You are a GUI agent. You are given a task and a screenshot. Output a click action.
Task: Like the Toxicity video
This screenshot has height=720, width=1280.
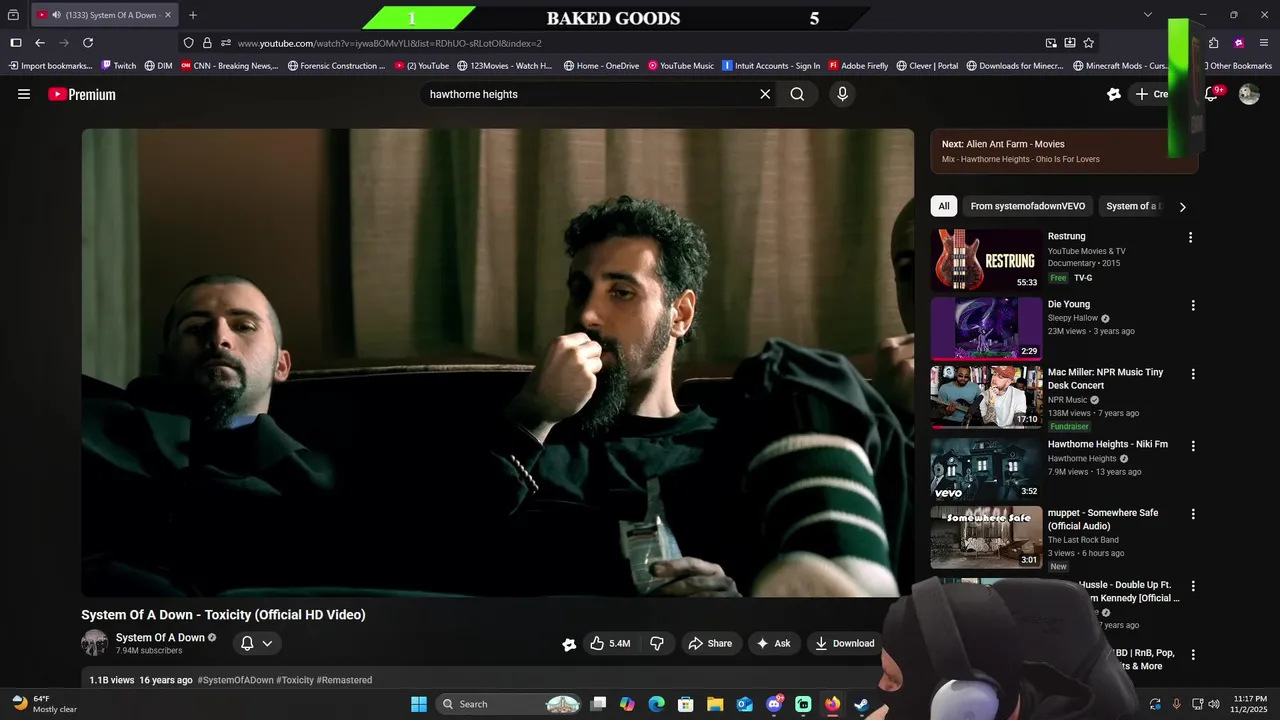[x=610, y=643]
